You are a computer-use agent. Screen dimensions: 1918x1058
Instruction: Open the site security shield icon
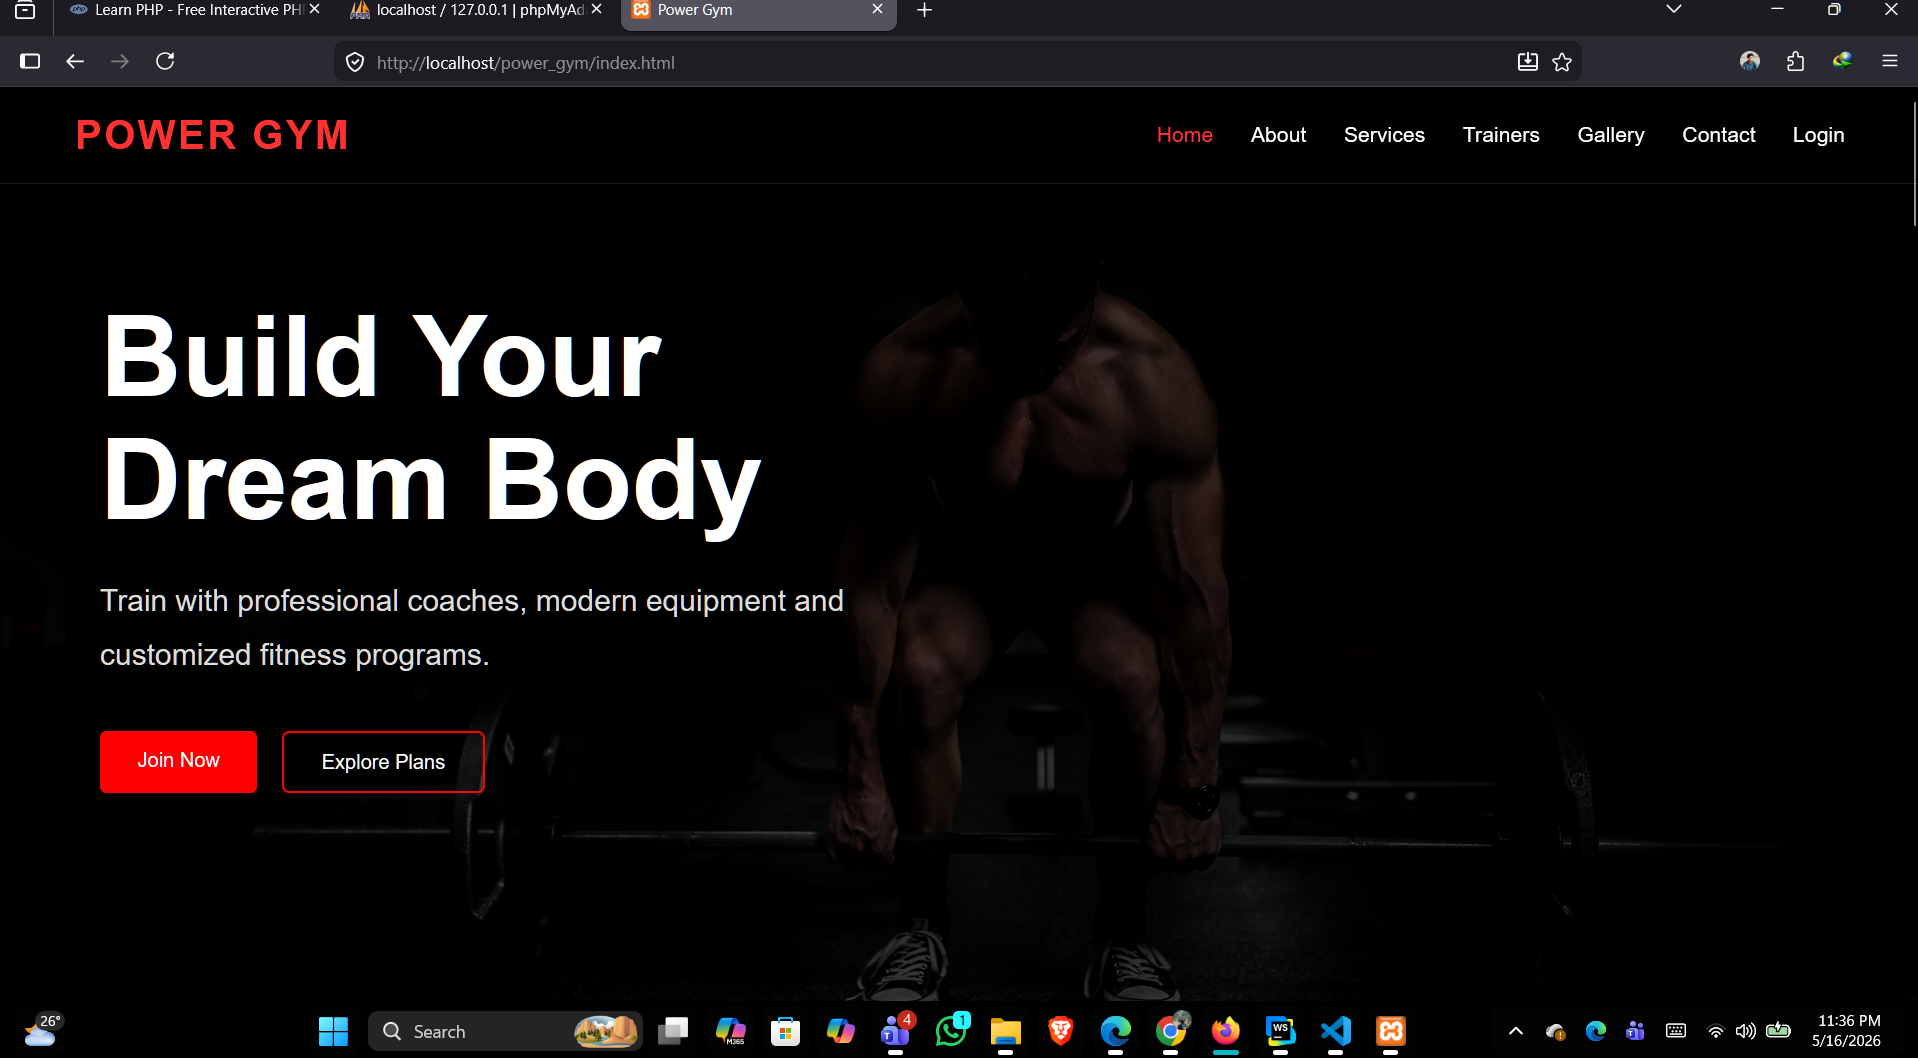(x=355, y=62)
